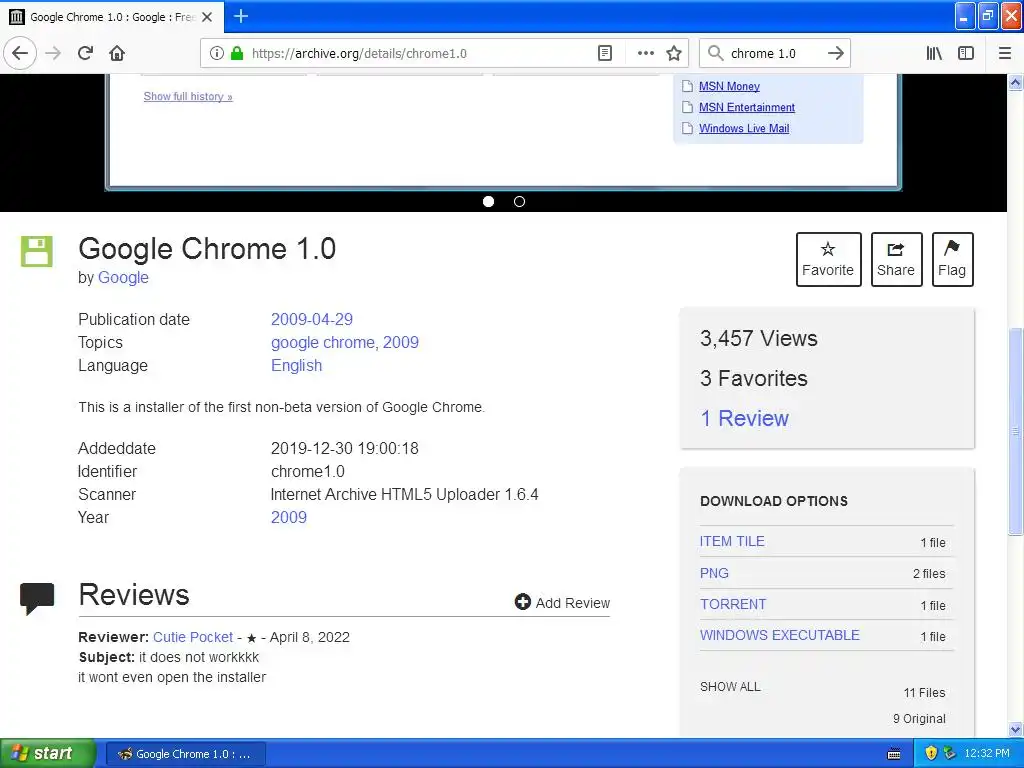Click the 3 Favorites text
1024x768 pixels.
(754, 378)
